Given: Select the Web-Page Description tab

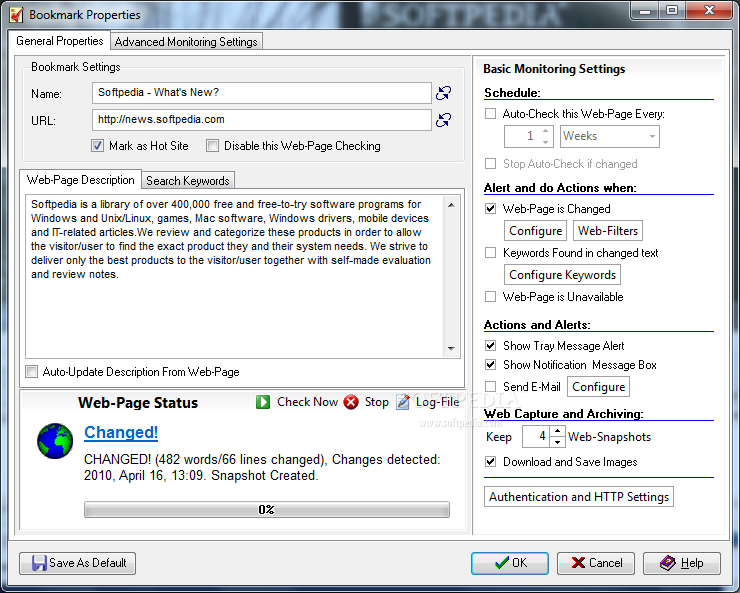Looking at the screenshot, I should [x=81, y=180].
